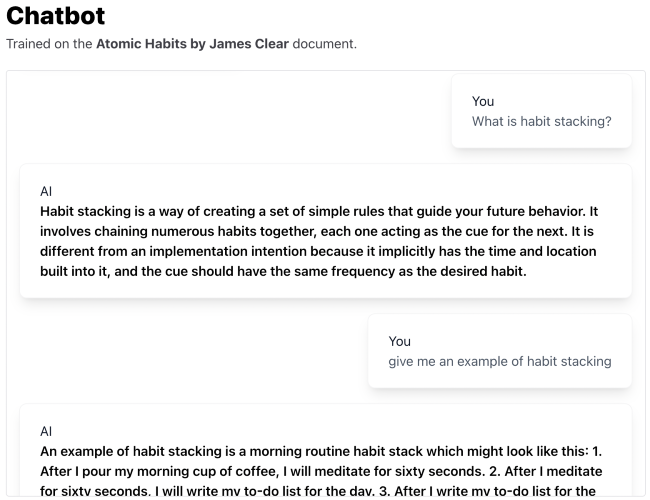The height and width of the screenshot is (500, 650).
Task: Click "You" label above the example request
Action: [400, 341]
